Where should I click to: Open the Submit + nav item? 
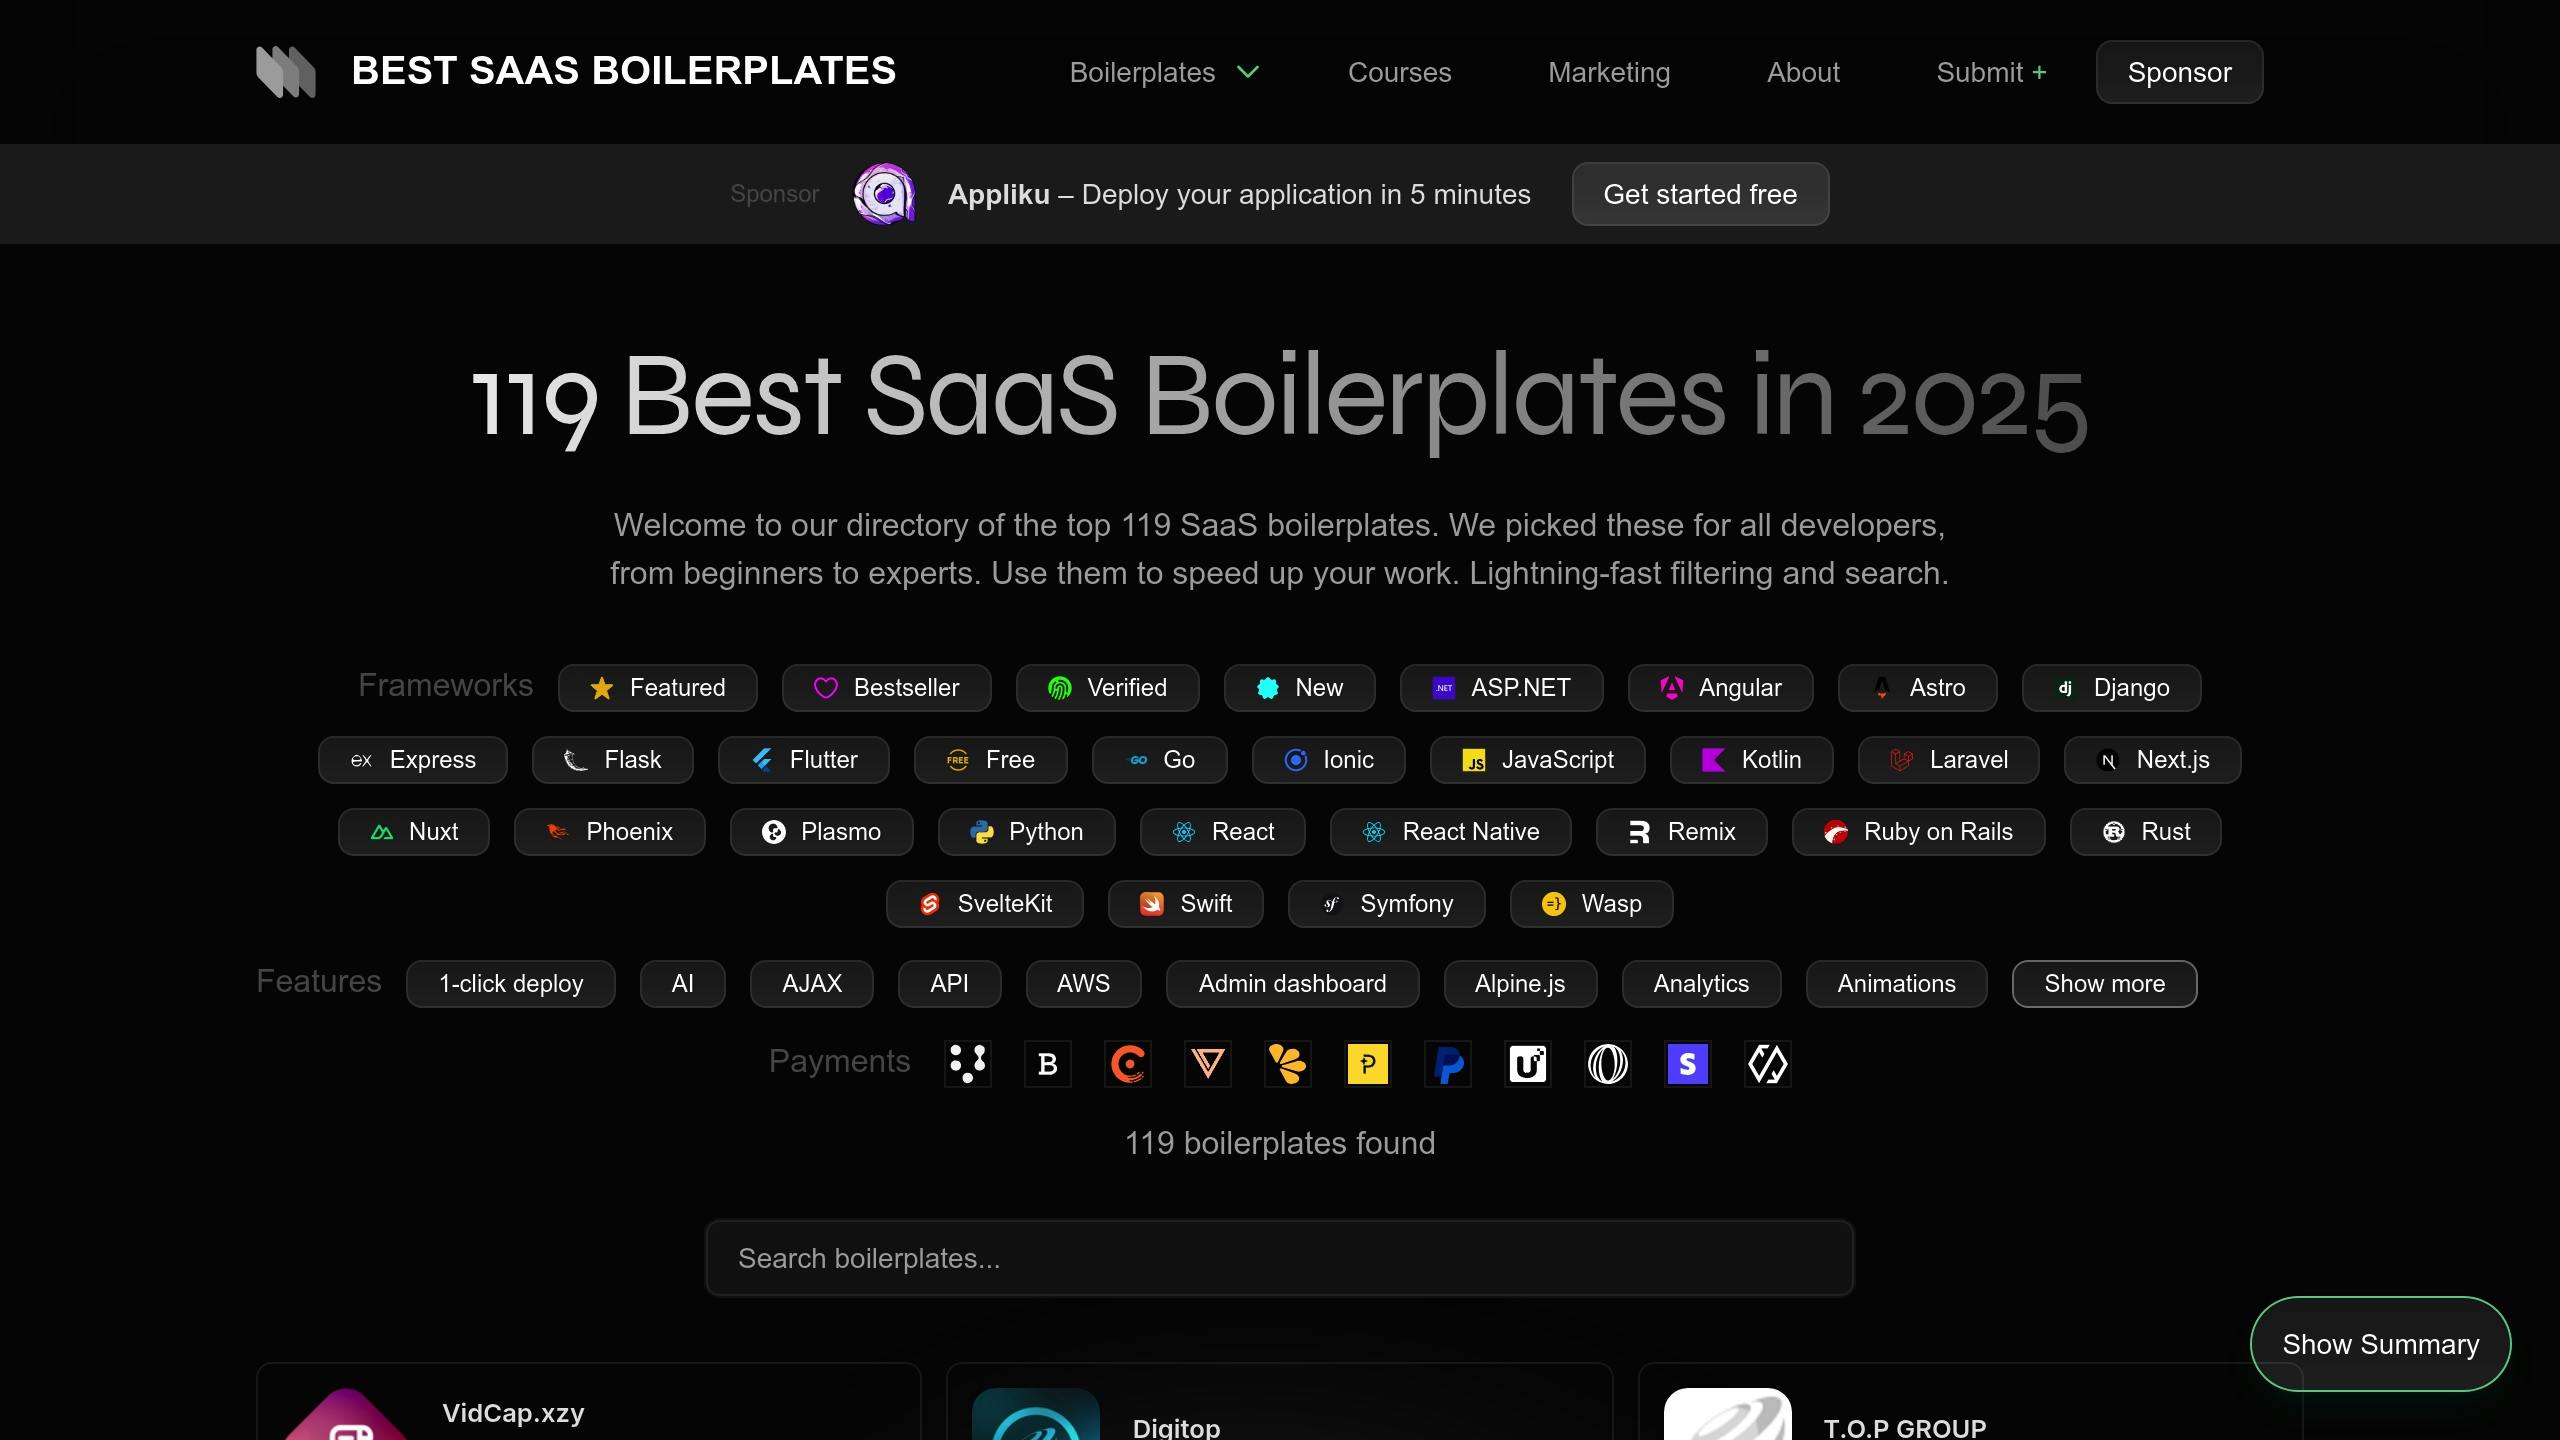coord(1991,72)
